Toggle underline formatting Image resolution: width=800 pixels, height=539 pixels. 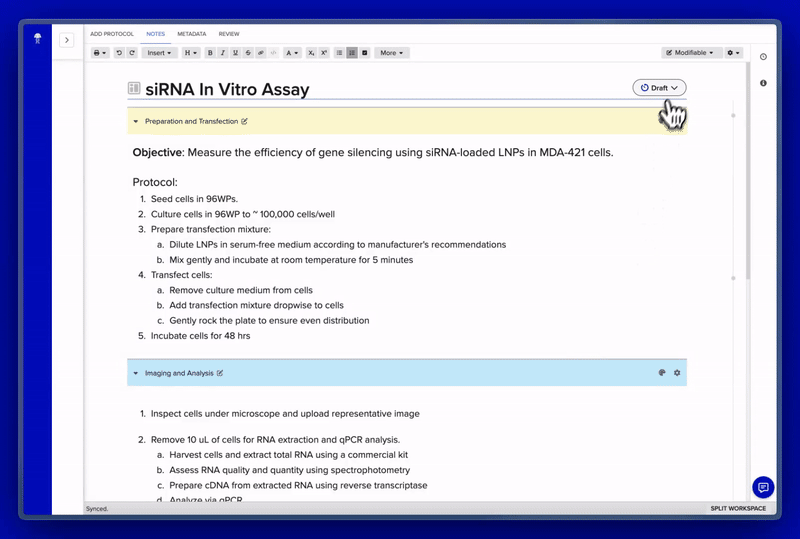click(235, 53)
